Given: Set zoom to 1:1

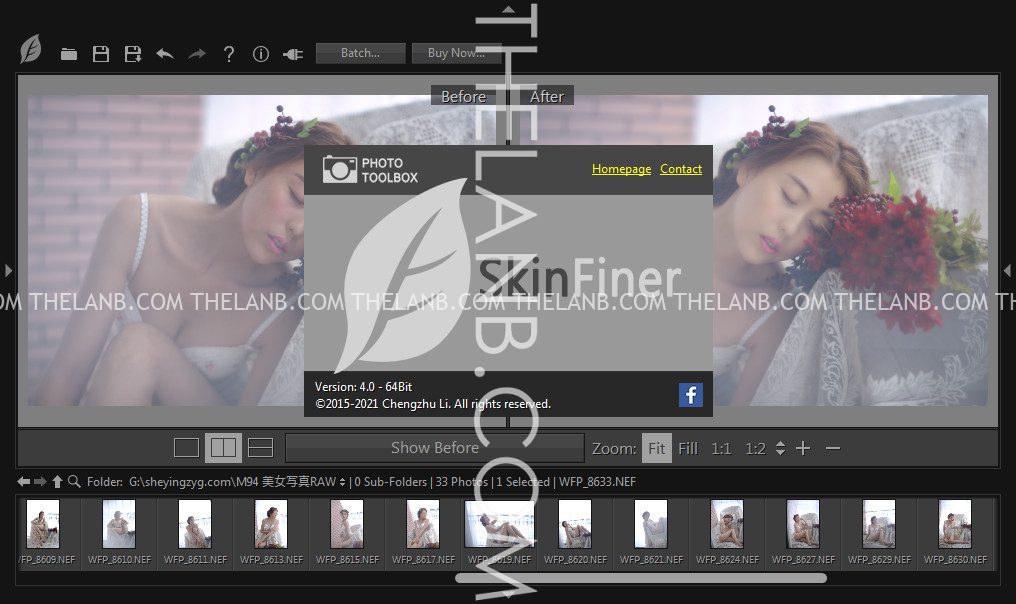Looking at the screenshot, I should (721, 449).
